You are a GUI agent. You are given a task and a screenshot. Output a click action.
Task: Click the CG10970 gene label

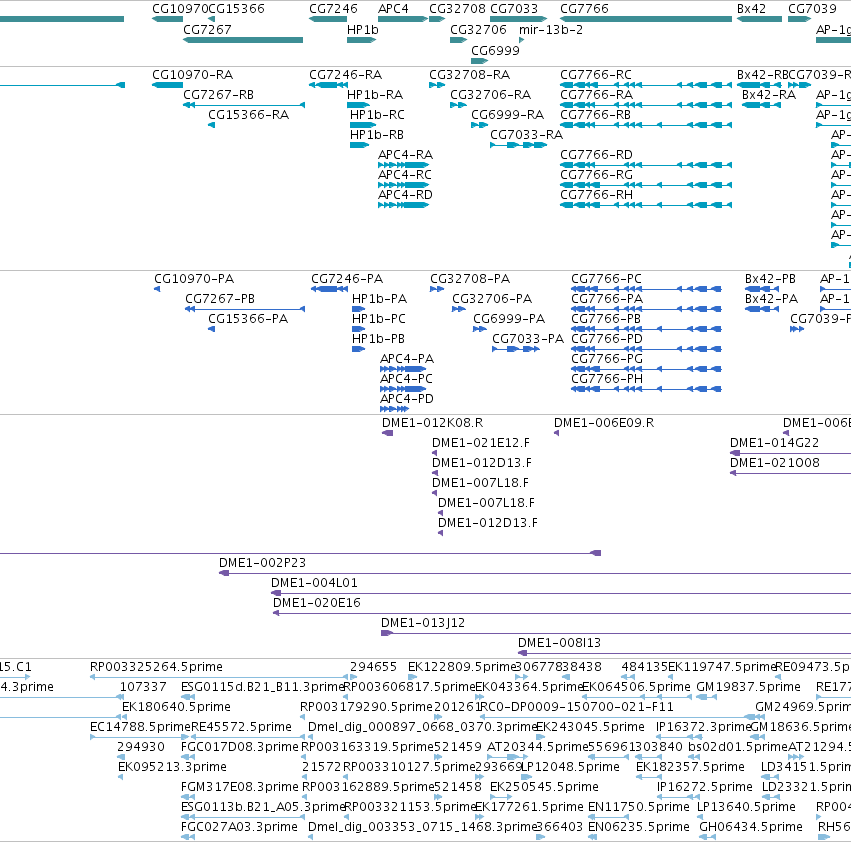click(180, 9)
